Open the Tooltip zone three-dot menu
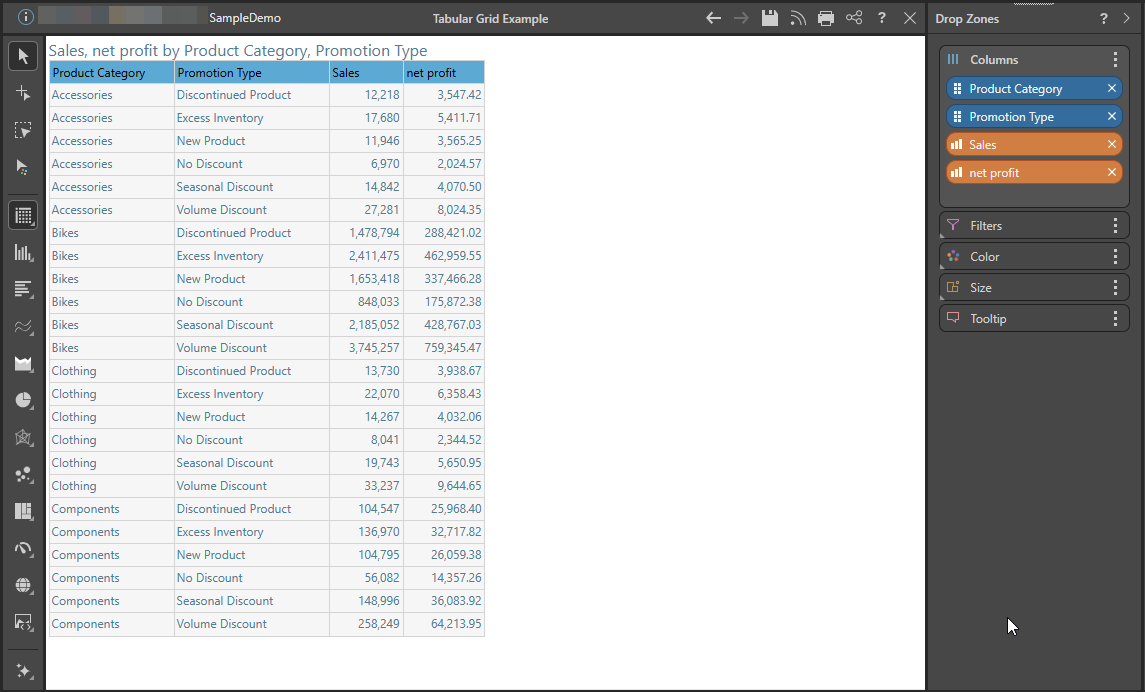The height and width of the screenshot is (692, 1145). tap(1116, 319)
